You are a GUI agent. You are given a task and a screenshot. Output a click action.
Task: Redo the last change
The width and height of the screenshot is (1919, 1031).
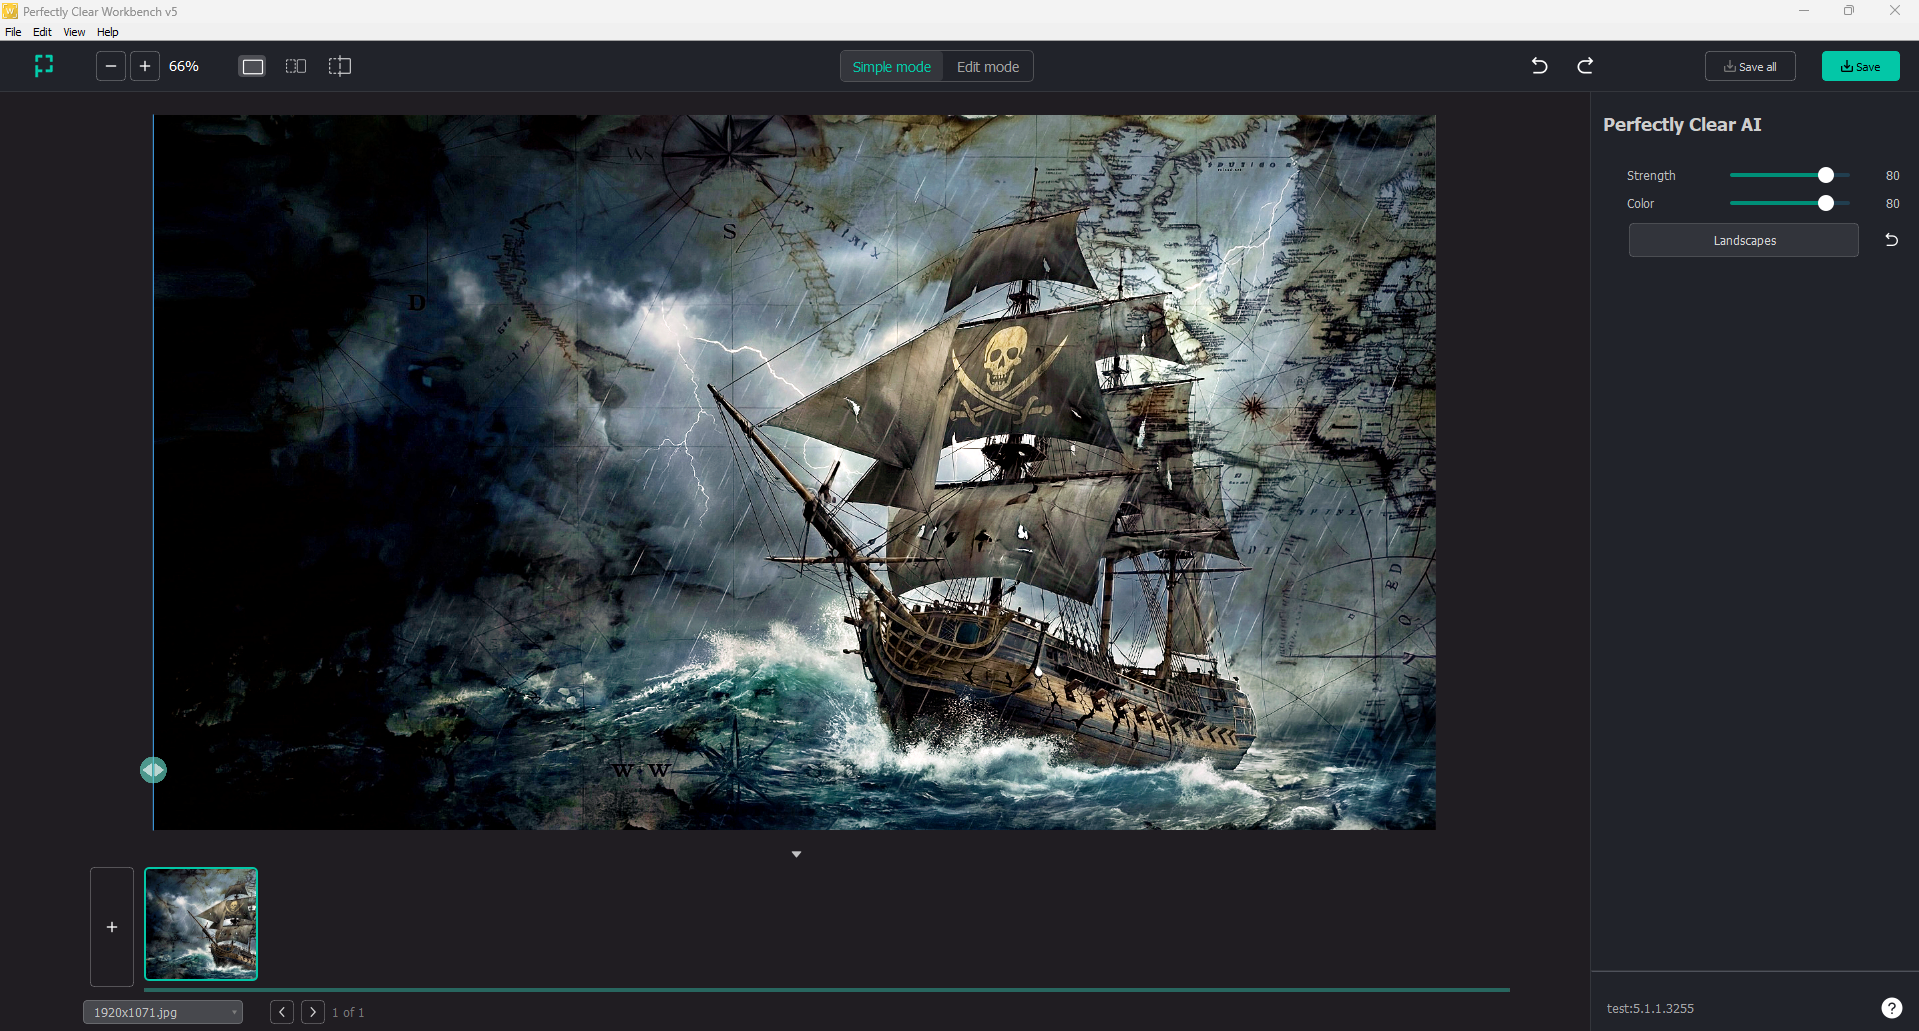[x=1585, y=66]
